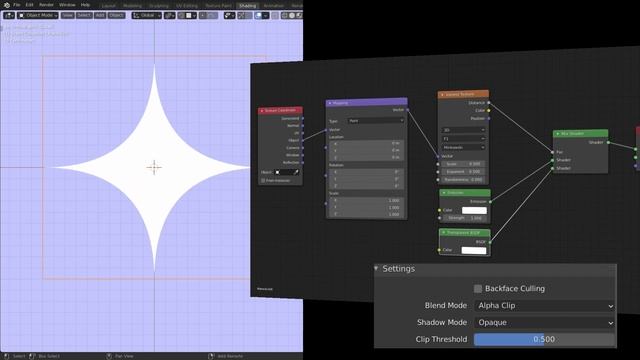
Task: Switch to material preview shading
Action: (x=299, y=16)
